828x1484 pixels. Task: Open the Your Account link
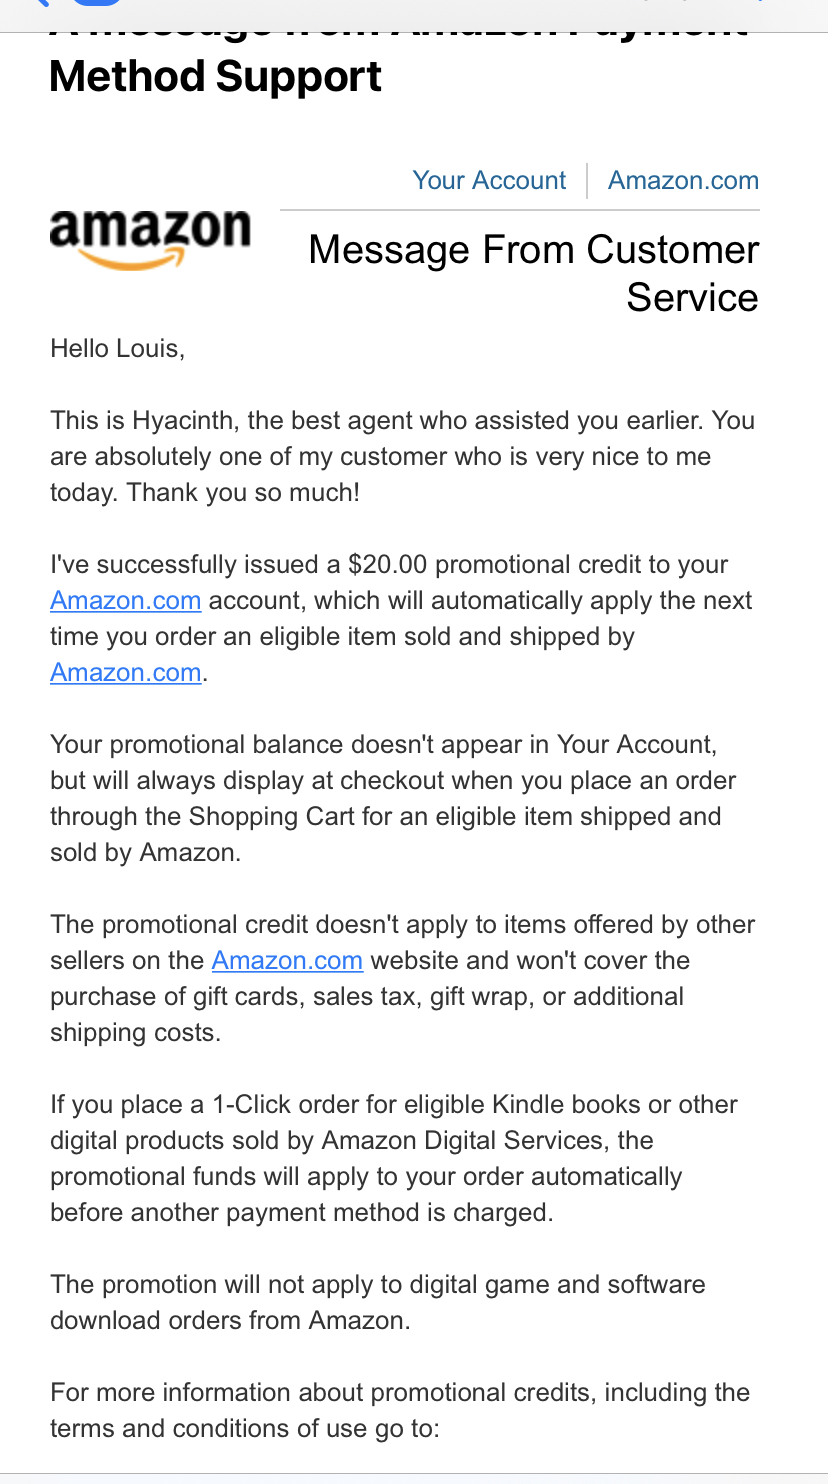[x=489, y=180]
